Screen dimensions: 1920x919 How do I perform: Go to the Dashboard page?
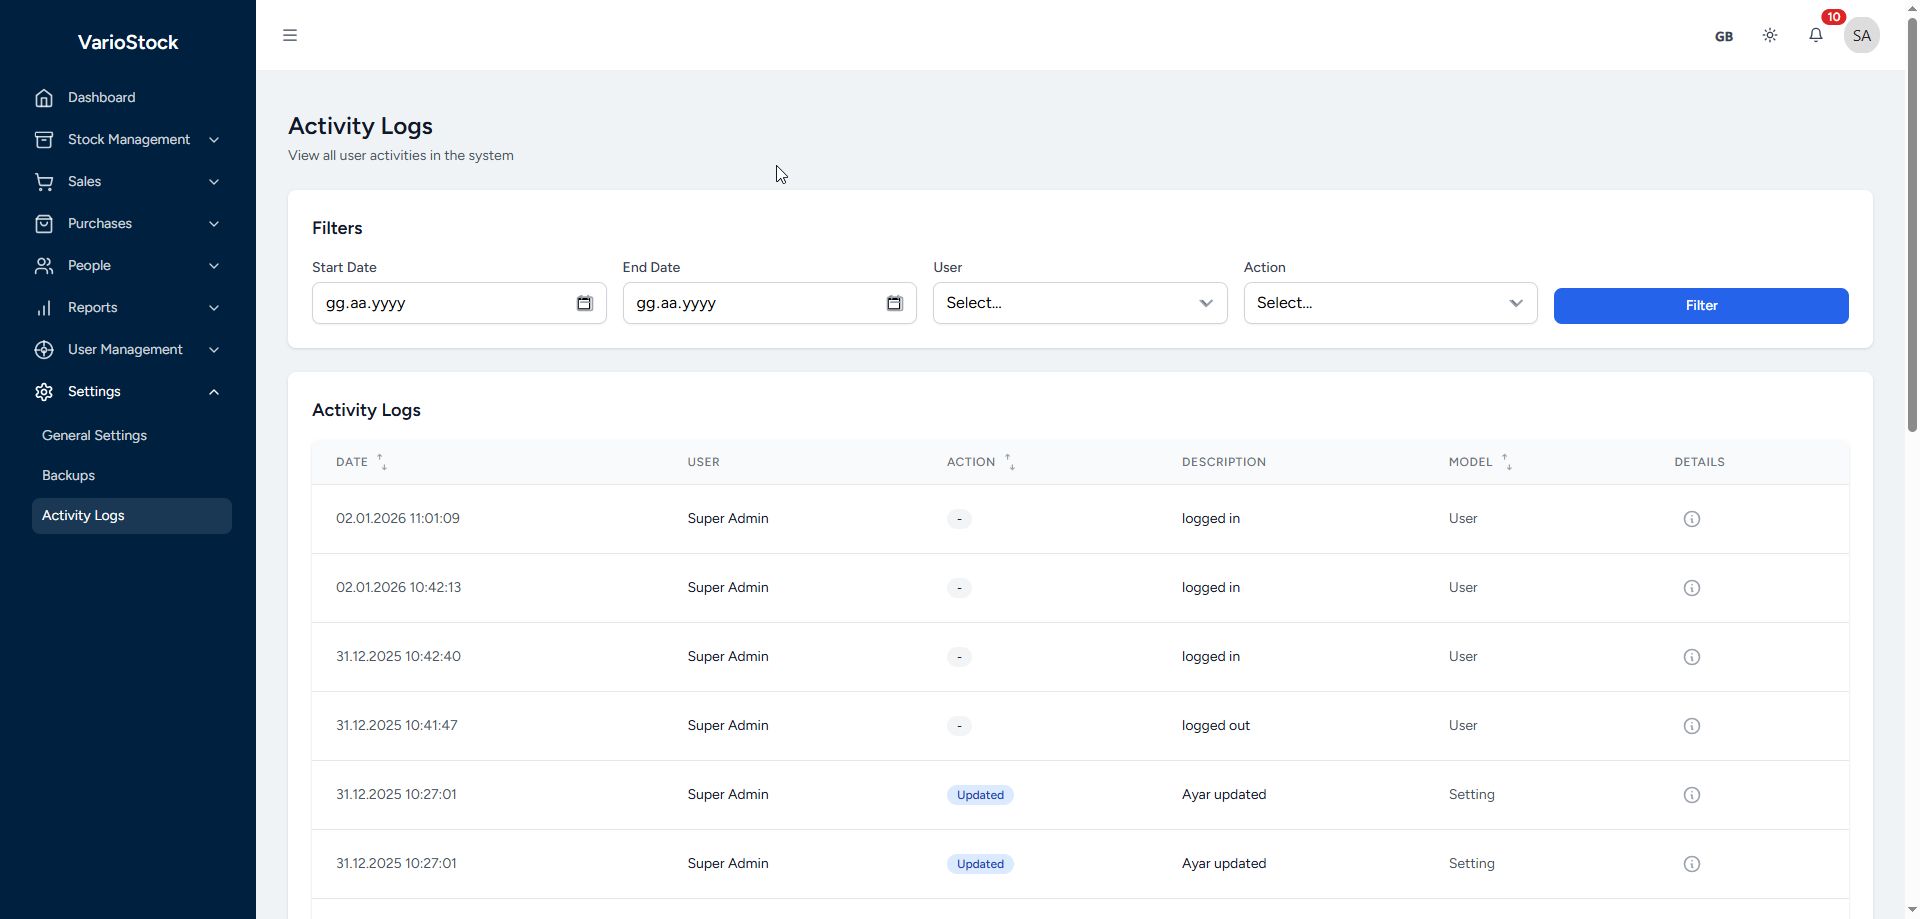[x=101, y=98]
